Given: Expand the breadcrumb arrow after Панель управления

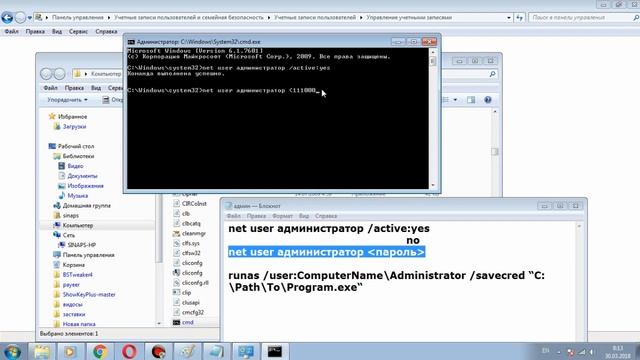Looking at the screenshot, I should point(109,18).
